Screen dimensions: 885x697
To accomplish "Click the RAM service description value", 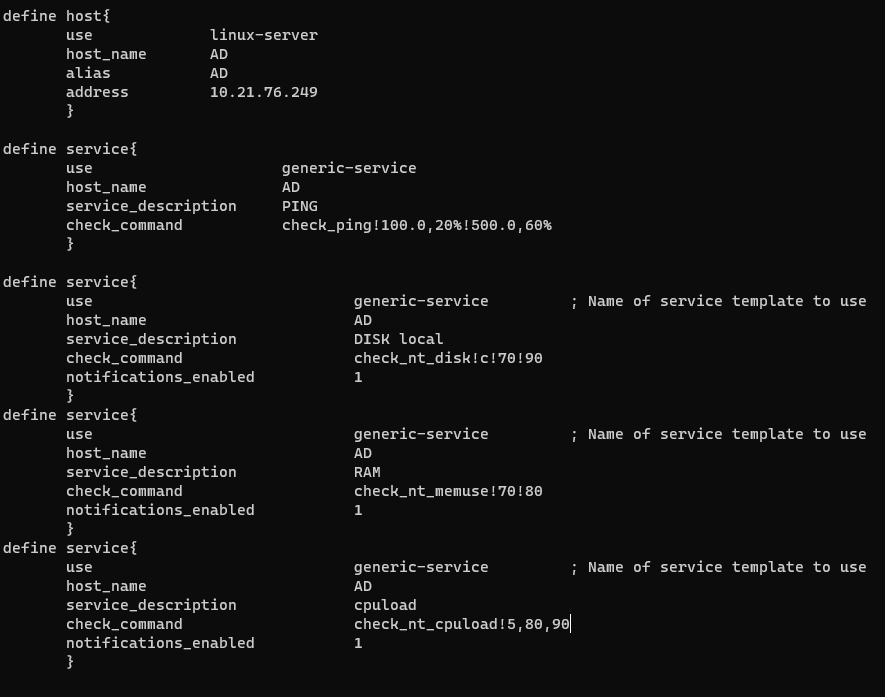I will pos(367,472).
